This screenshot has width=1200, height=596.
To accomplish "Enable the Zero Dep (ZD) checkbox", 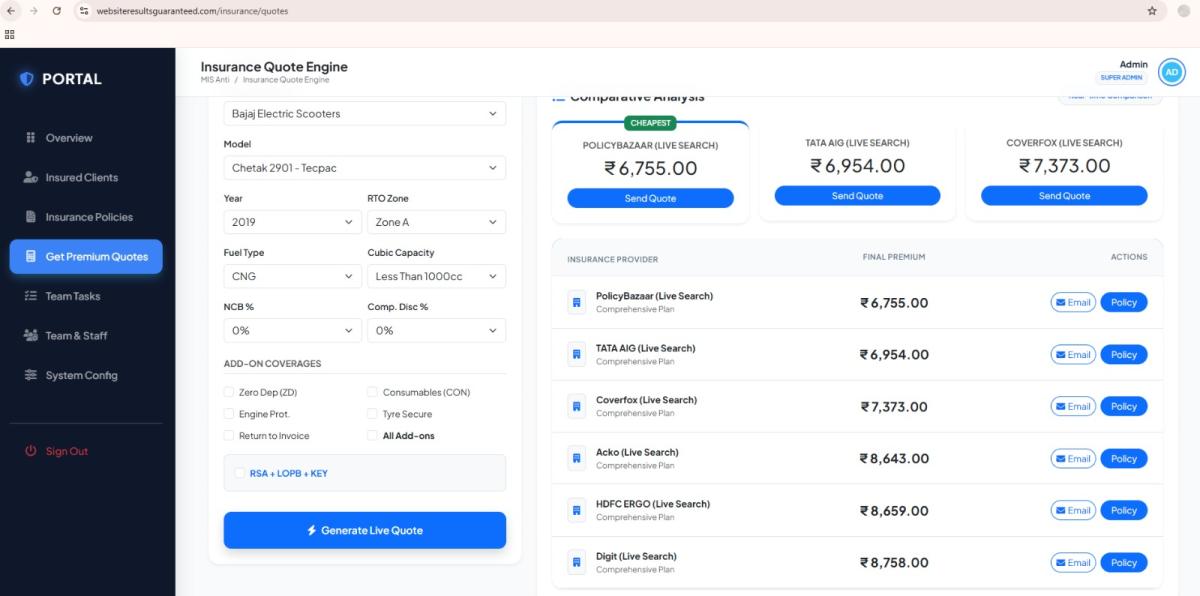I will [x=229, y=392].
